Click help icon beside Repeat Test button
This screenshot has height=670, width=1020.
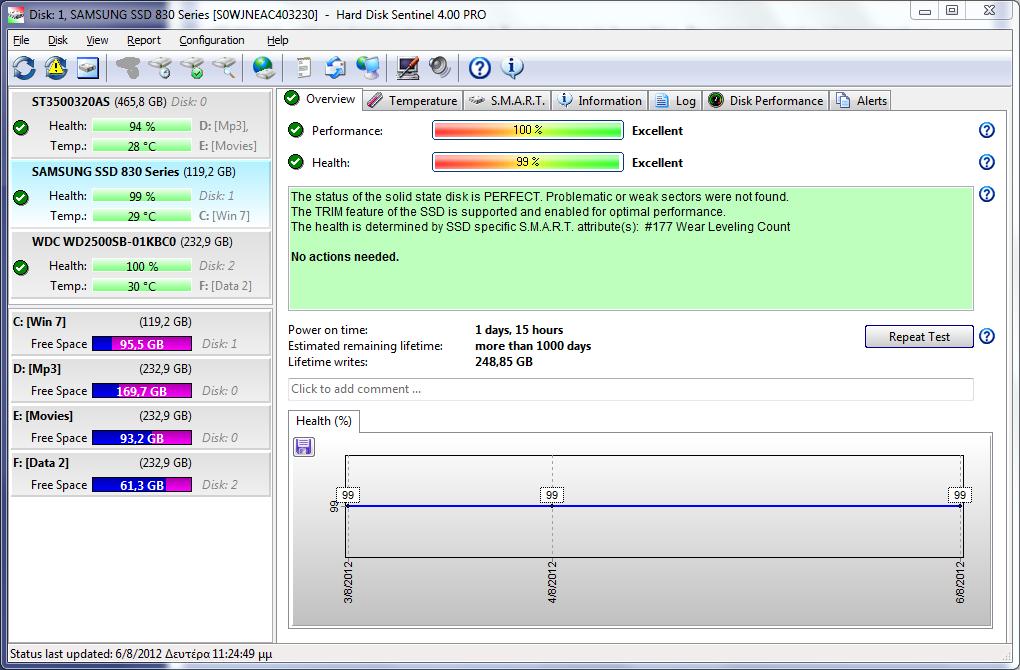(987, 336)
